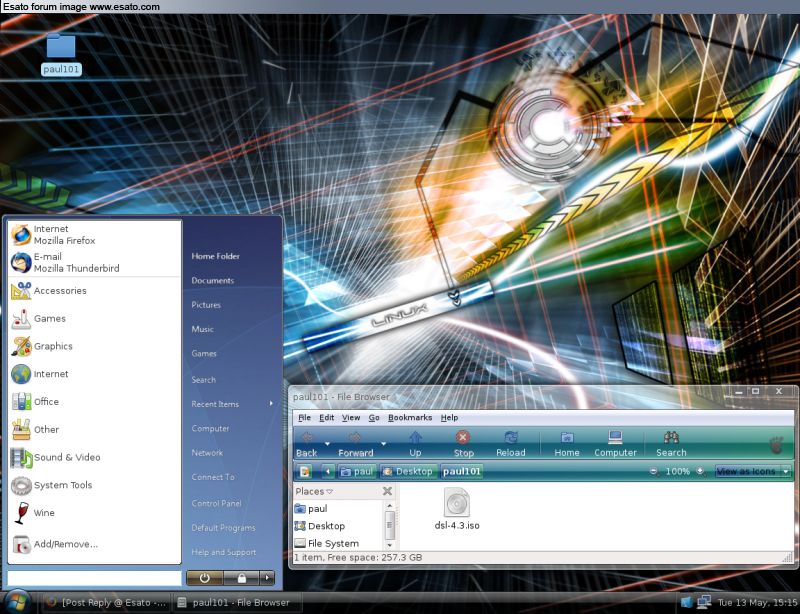The width and height of the screenshot is (800, 614).
Task: Click the paul path bar button
Action: pyautogui.click(x=357, y=471)
